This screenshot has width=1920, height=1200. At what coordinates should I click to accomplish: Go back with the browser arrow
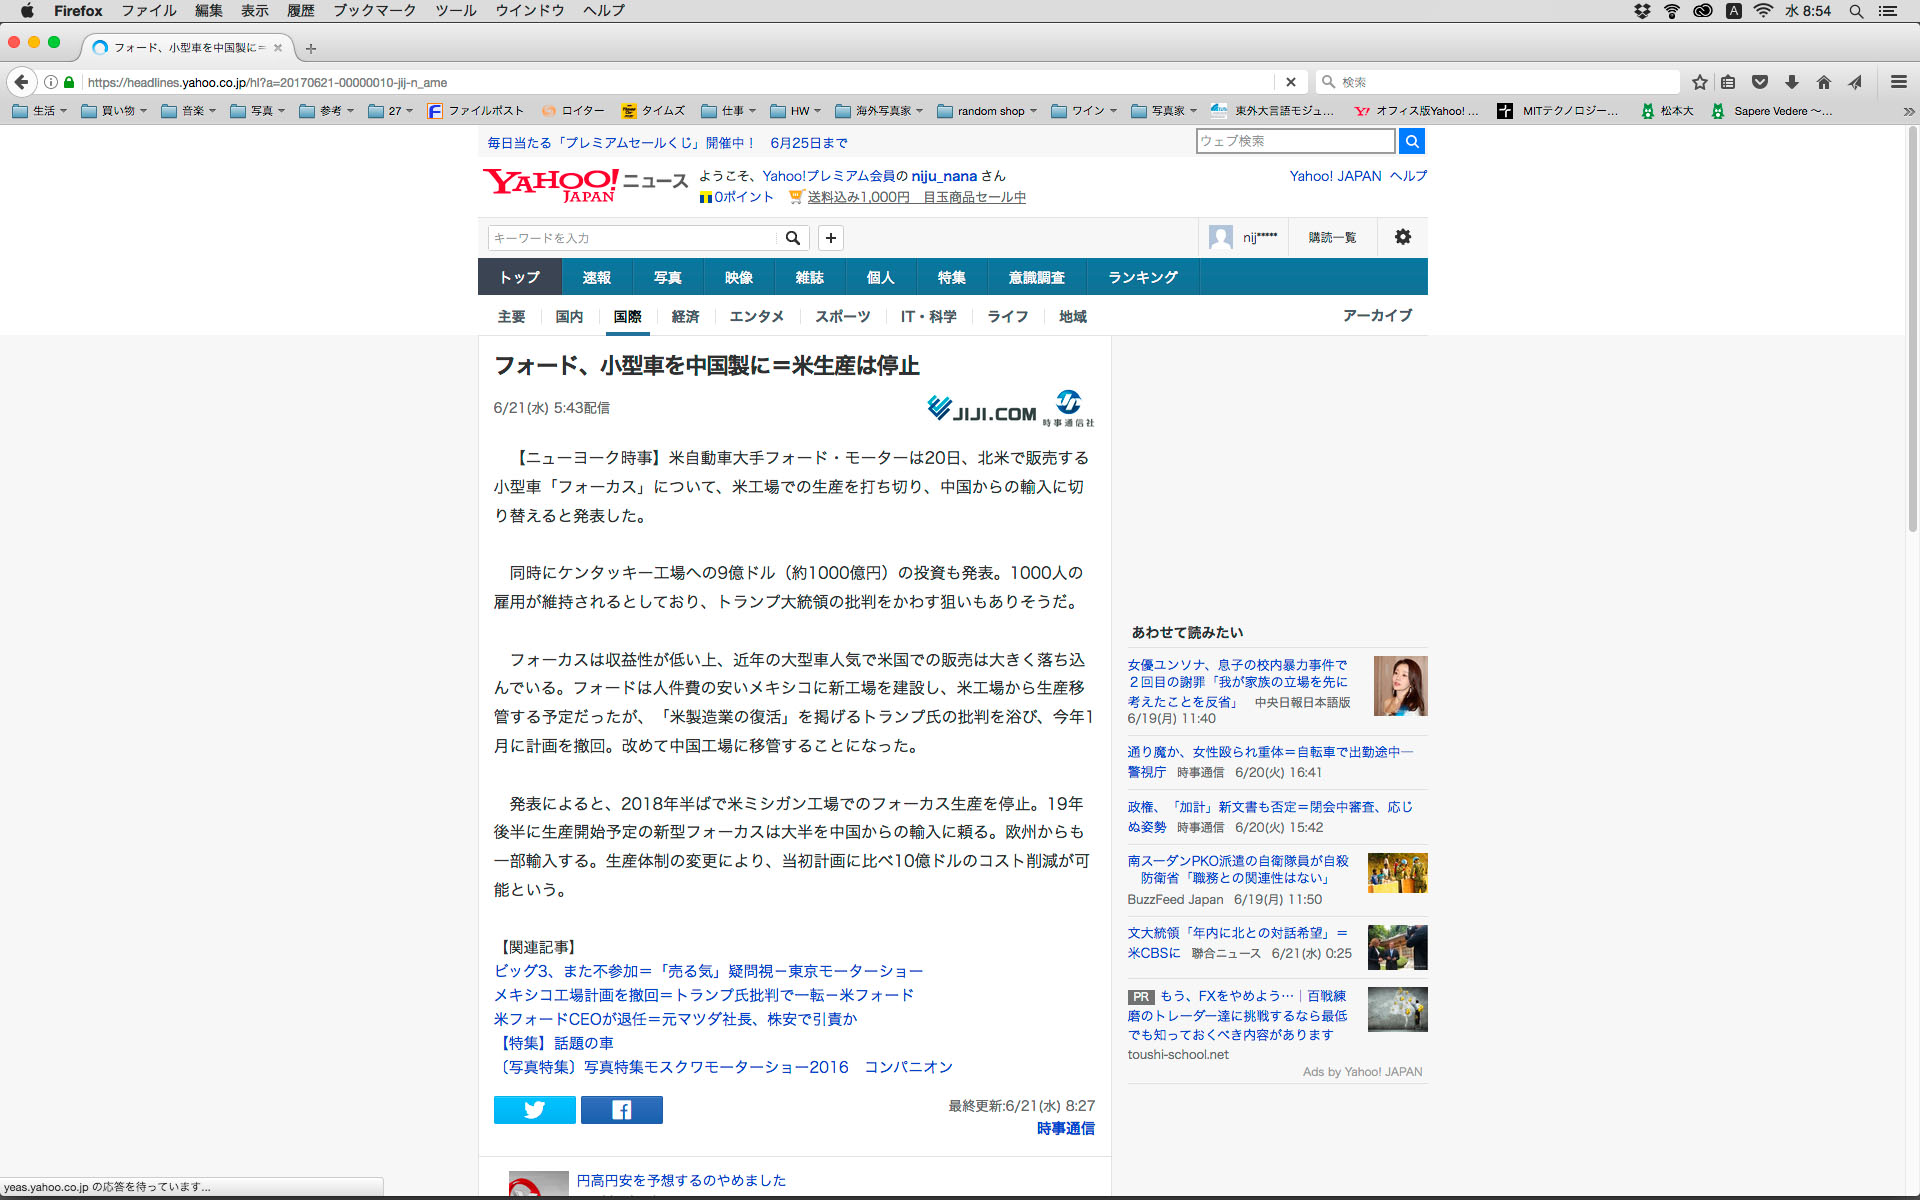pyautogui.click(x=22, y=82)
